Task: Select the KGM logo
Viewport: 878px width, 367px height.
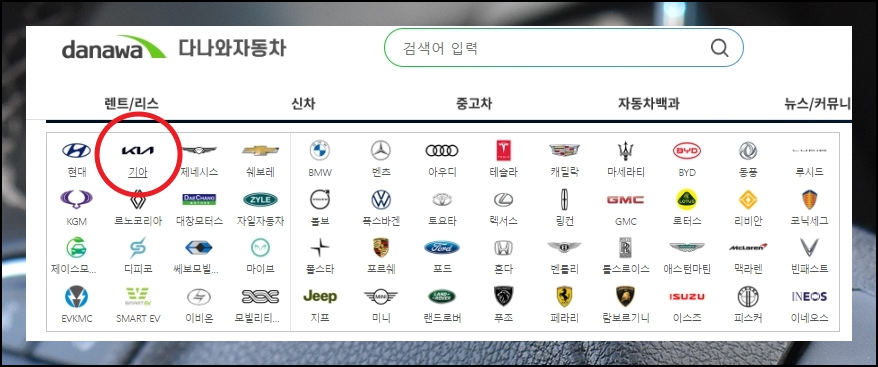Action: pos(77,199)
